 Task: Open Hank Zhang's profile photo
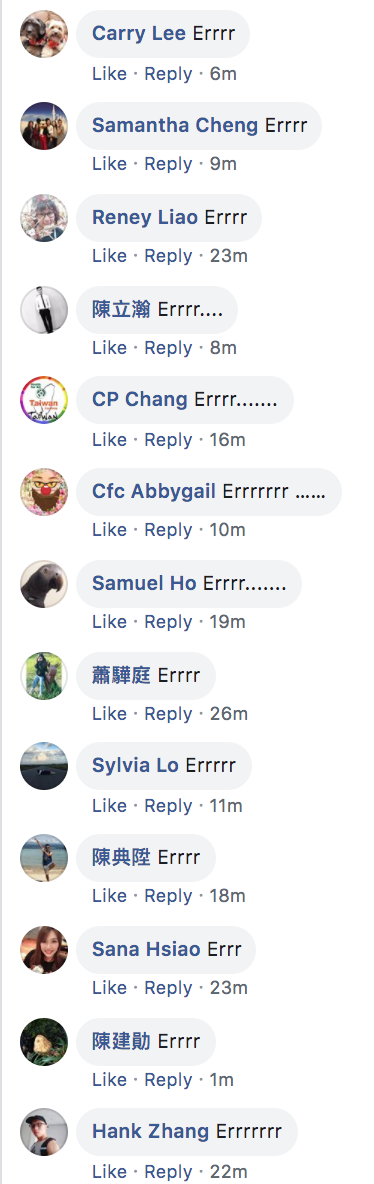pos(44,1133)
